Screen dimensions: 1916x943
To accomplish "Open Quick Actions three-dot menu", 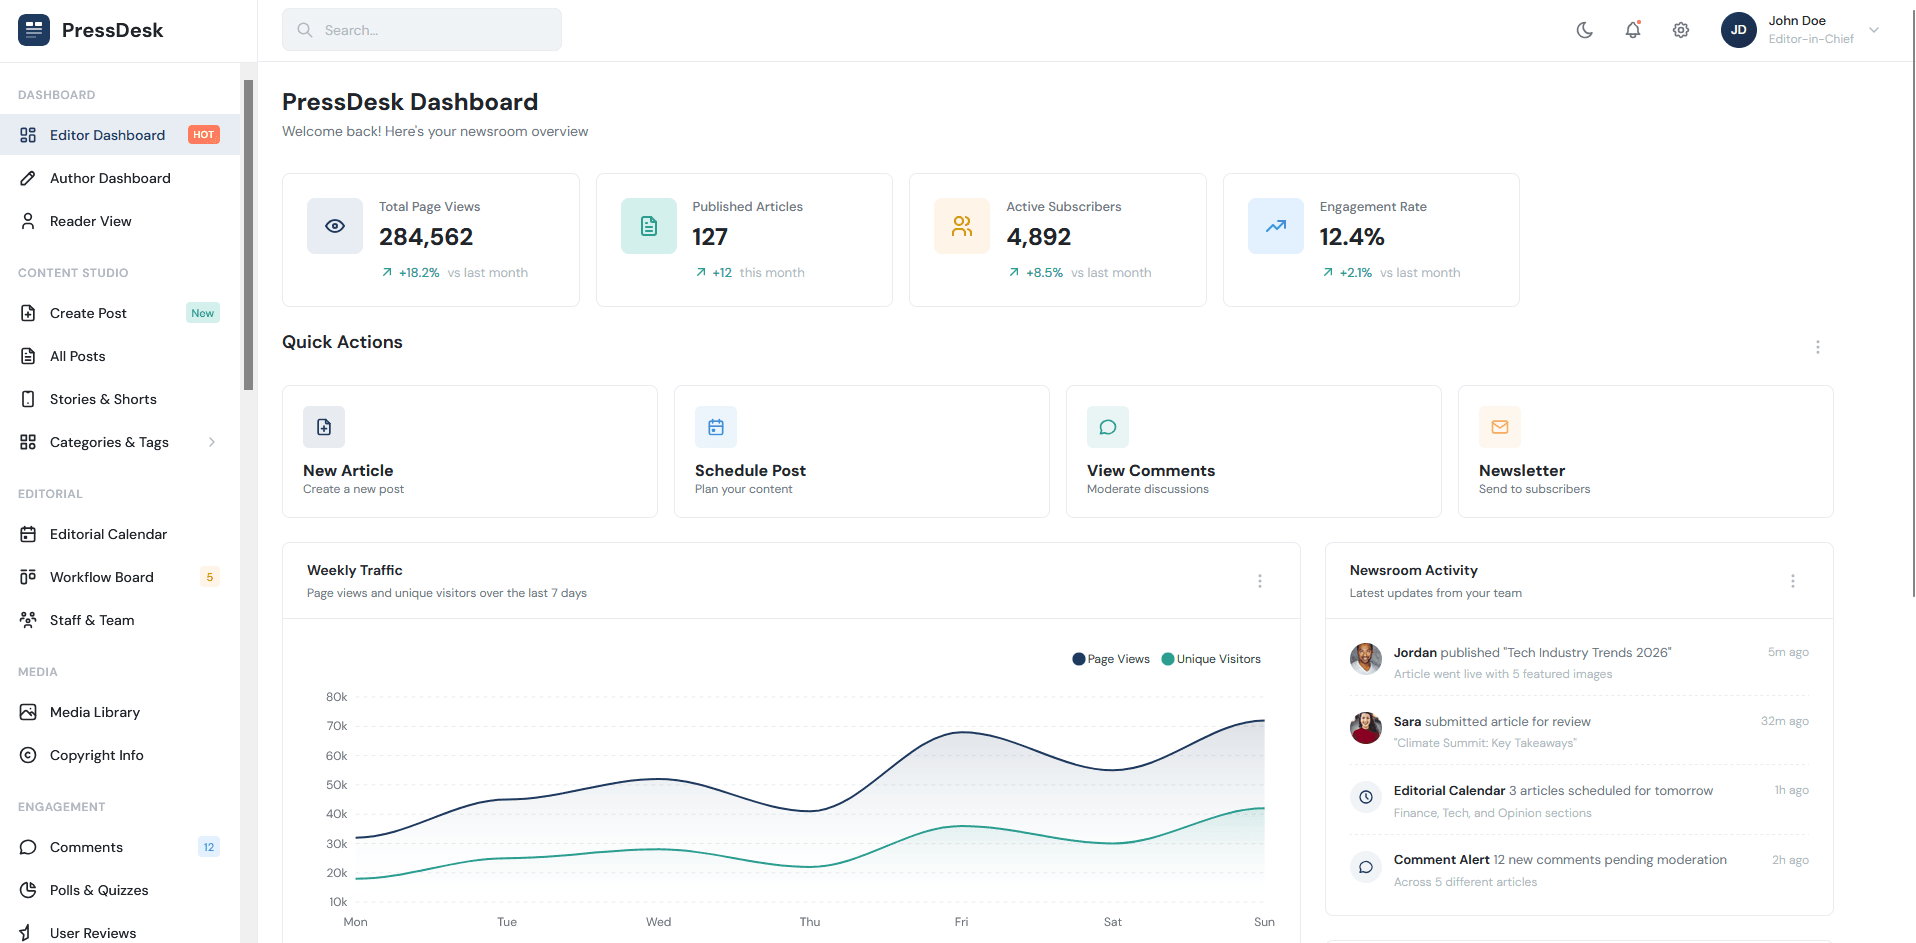I will (x=1818, y=347).
